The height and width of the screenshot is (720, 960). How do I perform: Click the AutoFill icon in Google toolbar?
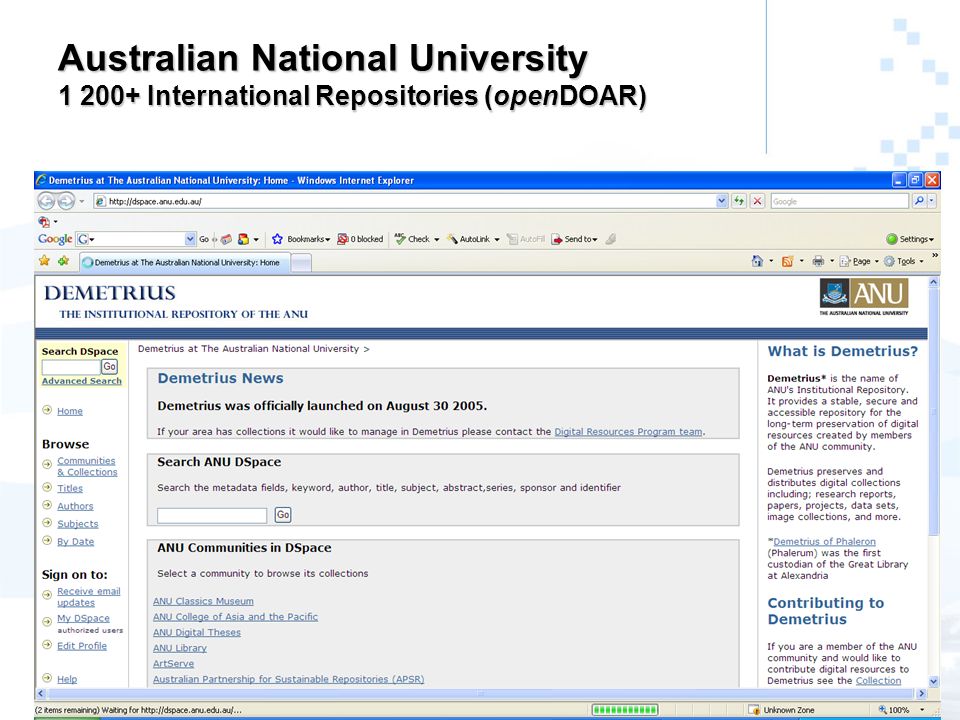(x=512, y=239)
